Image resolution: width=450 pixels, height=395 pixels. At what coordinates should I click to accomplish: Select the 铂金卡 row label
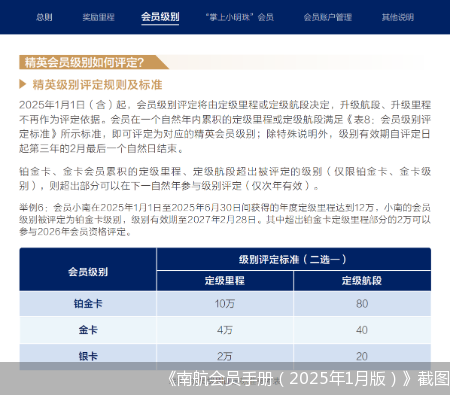[x=88, y=304]
